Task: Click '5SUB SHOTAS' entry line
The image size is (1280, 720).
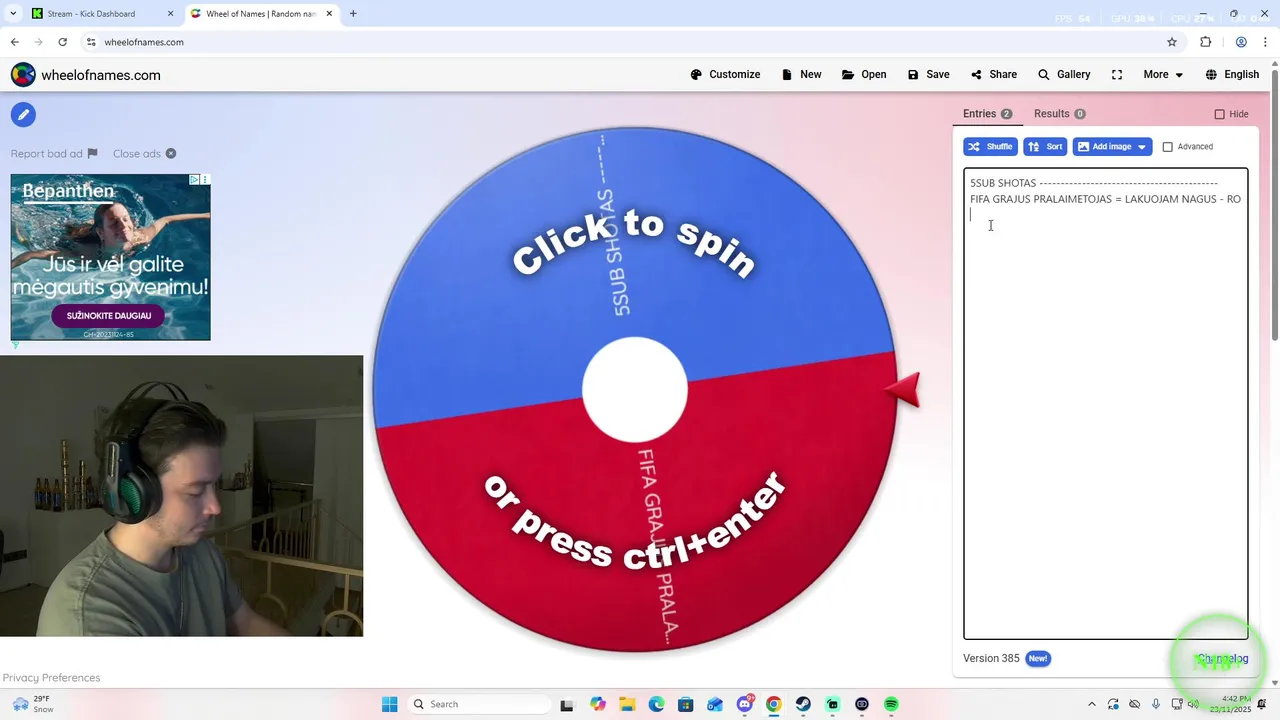Action: (x=1094, y=183)
